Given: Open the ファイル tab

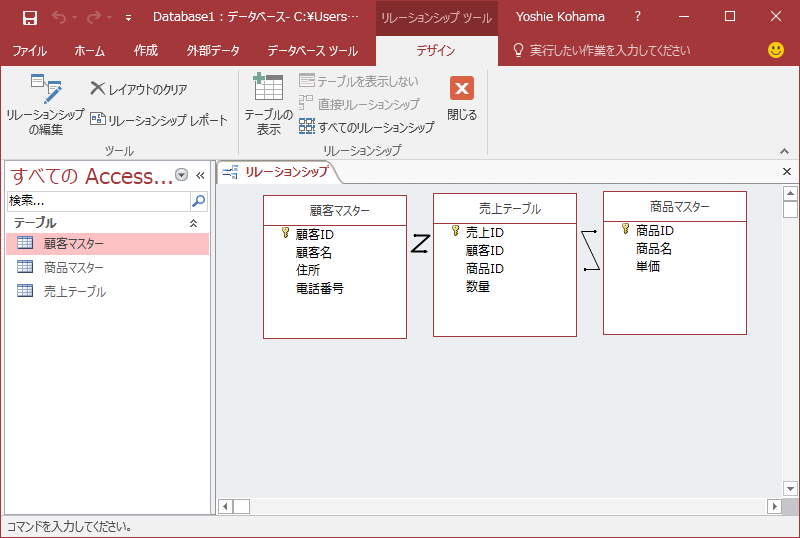Looking at the screenshot, I should [x=29, y=51].
